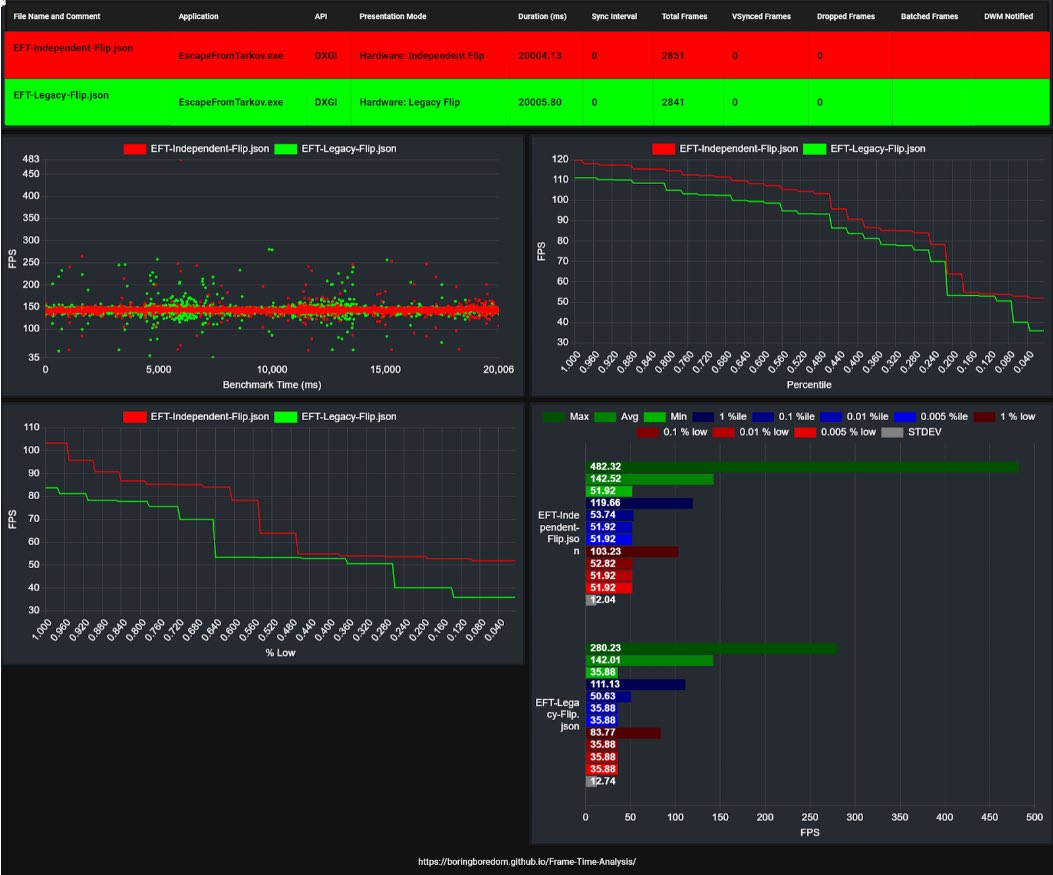Toggle the 0.1 %ile legend item
The height and width of the screenshot is (875, 1053).
(x=783, y=417)
